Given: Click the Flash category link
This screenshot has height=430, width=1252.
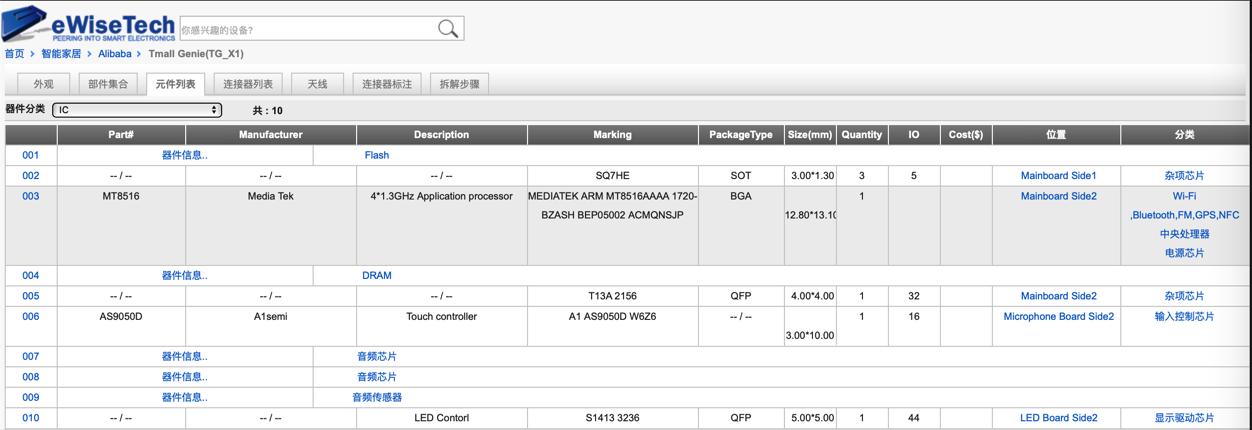Looking at the screenshot, I should click(377, 156).
